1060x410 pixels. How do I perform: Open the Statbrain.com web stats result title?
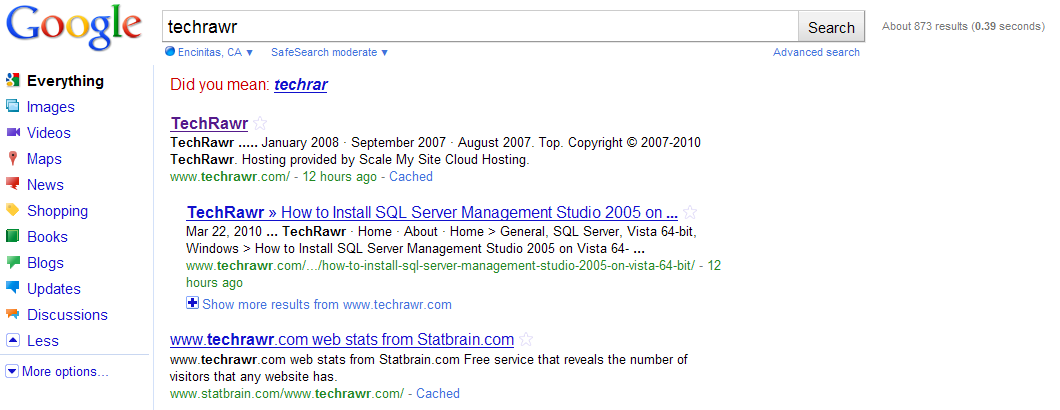pos(342,339)
